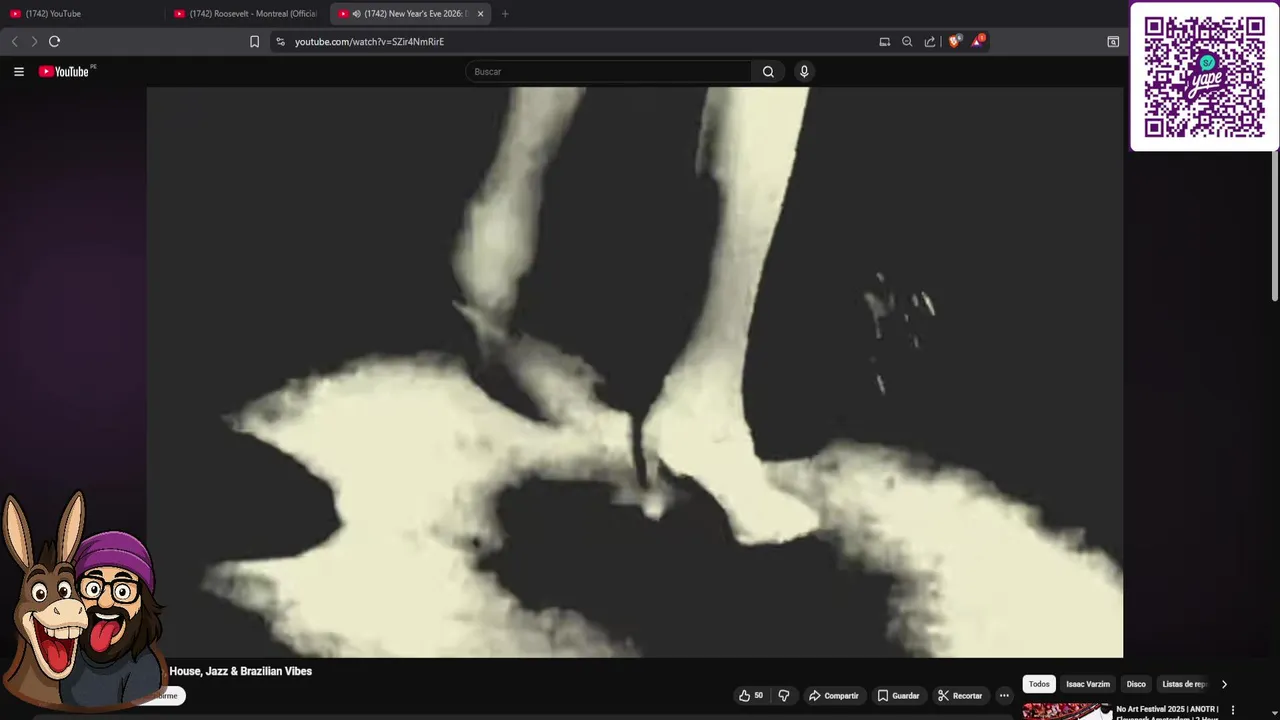Share the page via the address bar share icon
Viewport: 1280px width, 720px height.
click(930, 41)
